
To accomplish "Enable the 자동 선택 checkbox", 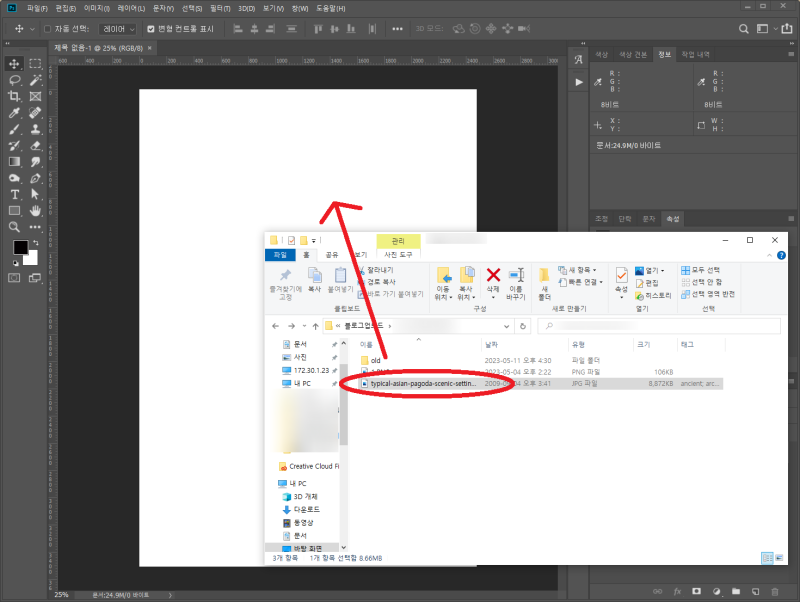I will (x=47, y=29).
